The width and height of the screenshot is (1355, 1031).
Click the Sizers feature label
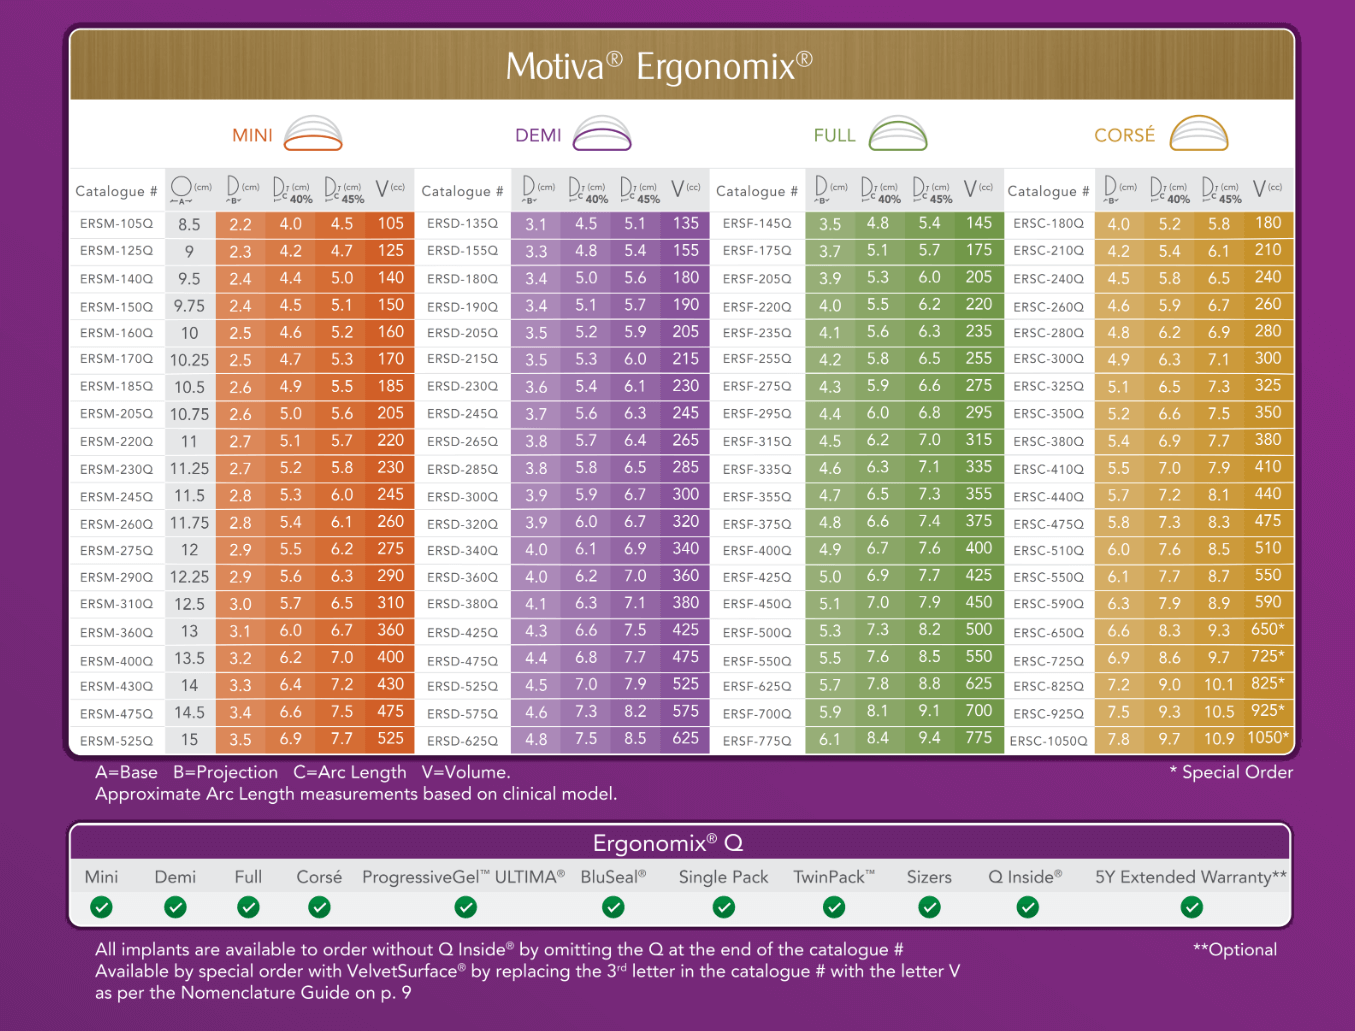point(929,877)
